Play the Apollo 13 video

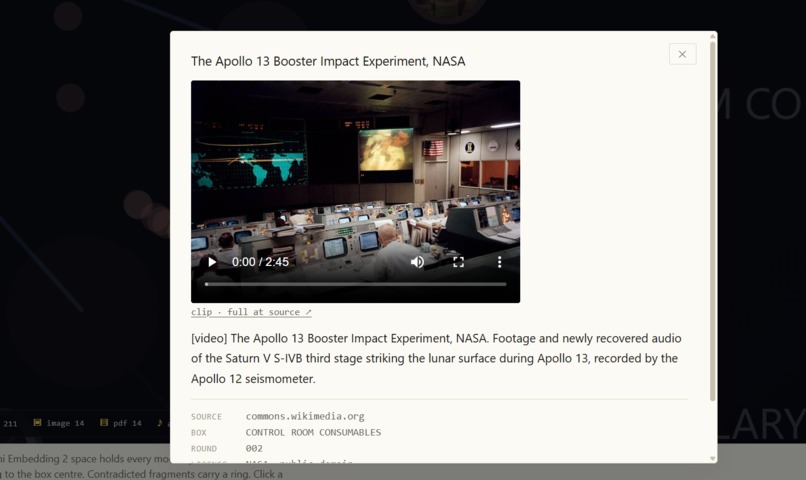coord(212,262)
